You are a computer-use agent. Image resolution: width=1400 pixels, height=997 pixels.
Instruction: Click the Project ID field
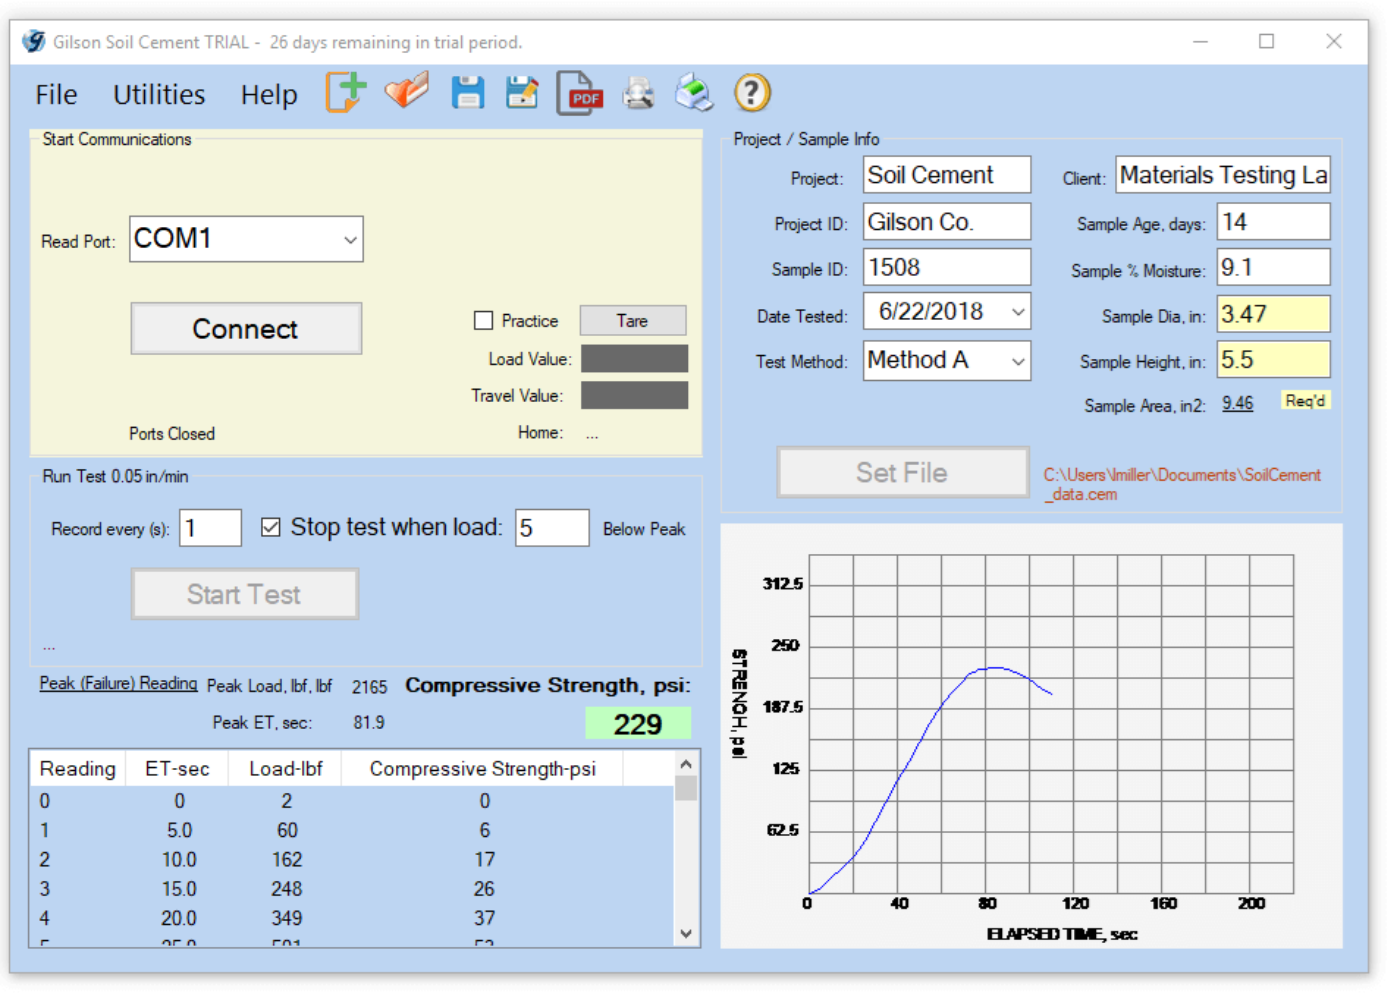(x=947, y=221)
